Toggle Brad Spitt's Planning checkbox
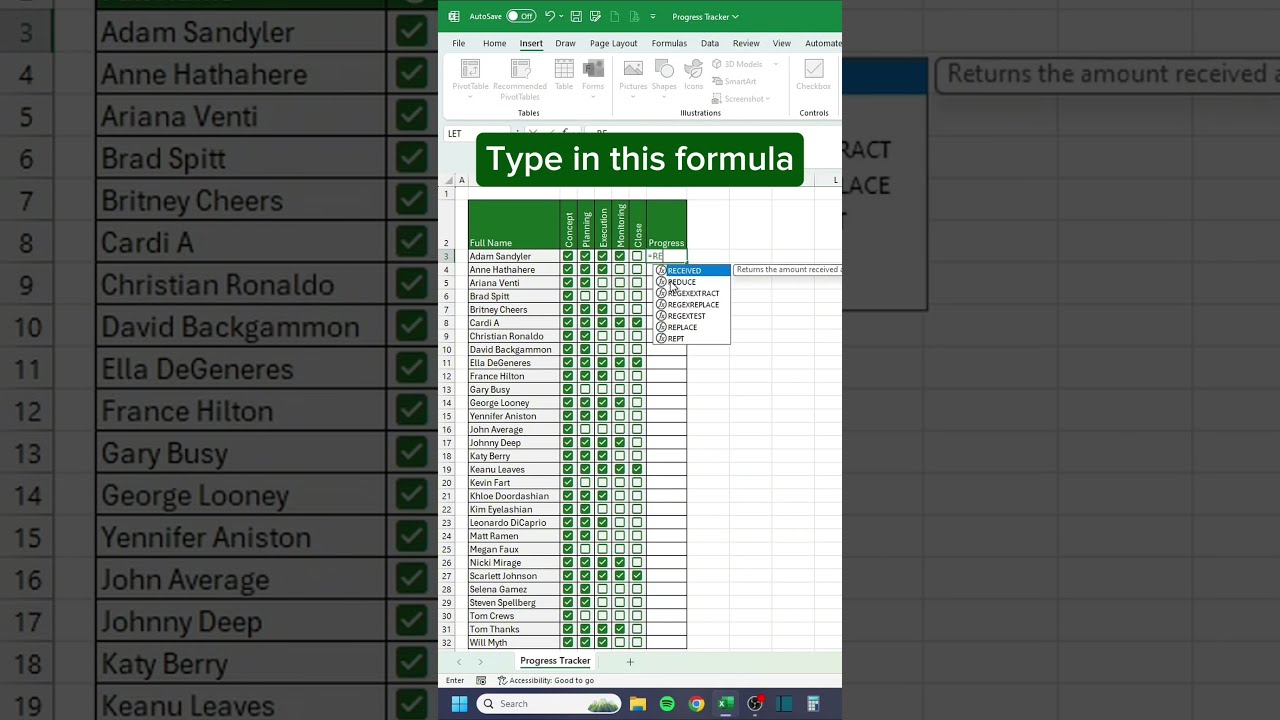 [x=585, y=297]
